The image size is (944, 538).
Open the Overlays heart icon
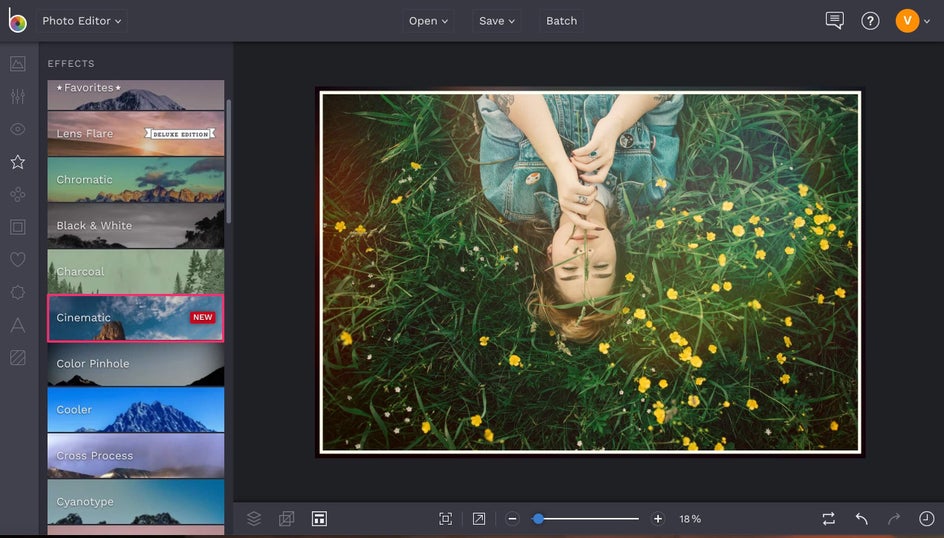coord(17,260)
